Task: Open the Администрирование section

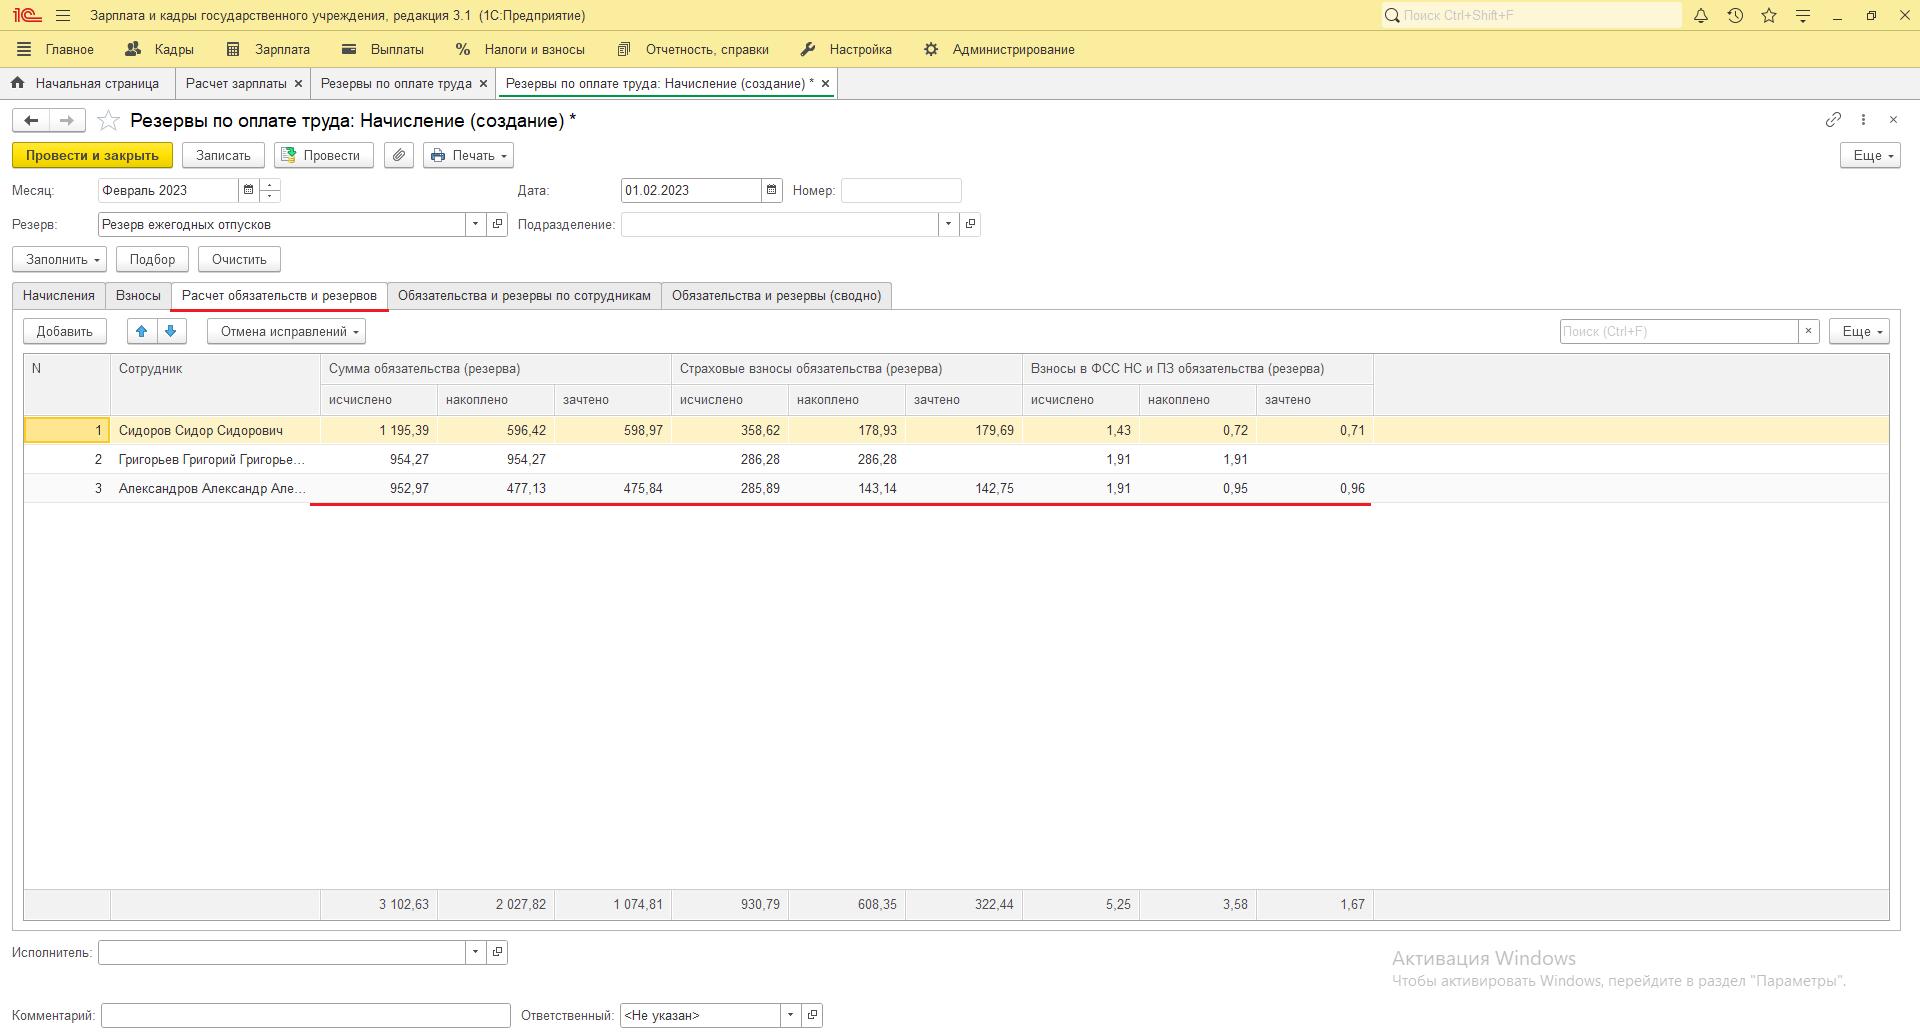Action: pos(1000,49)
